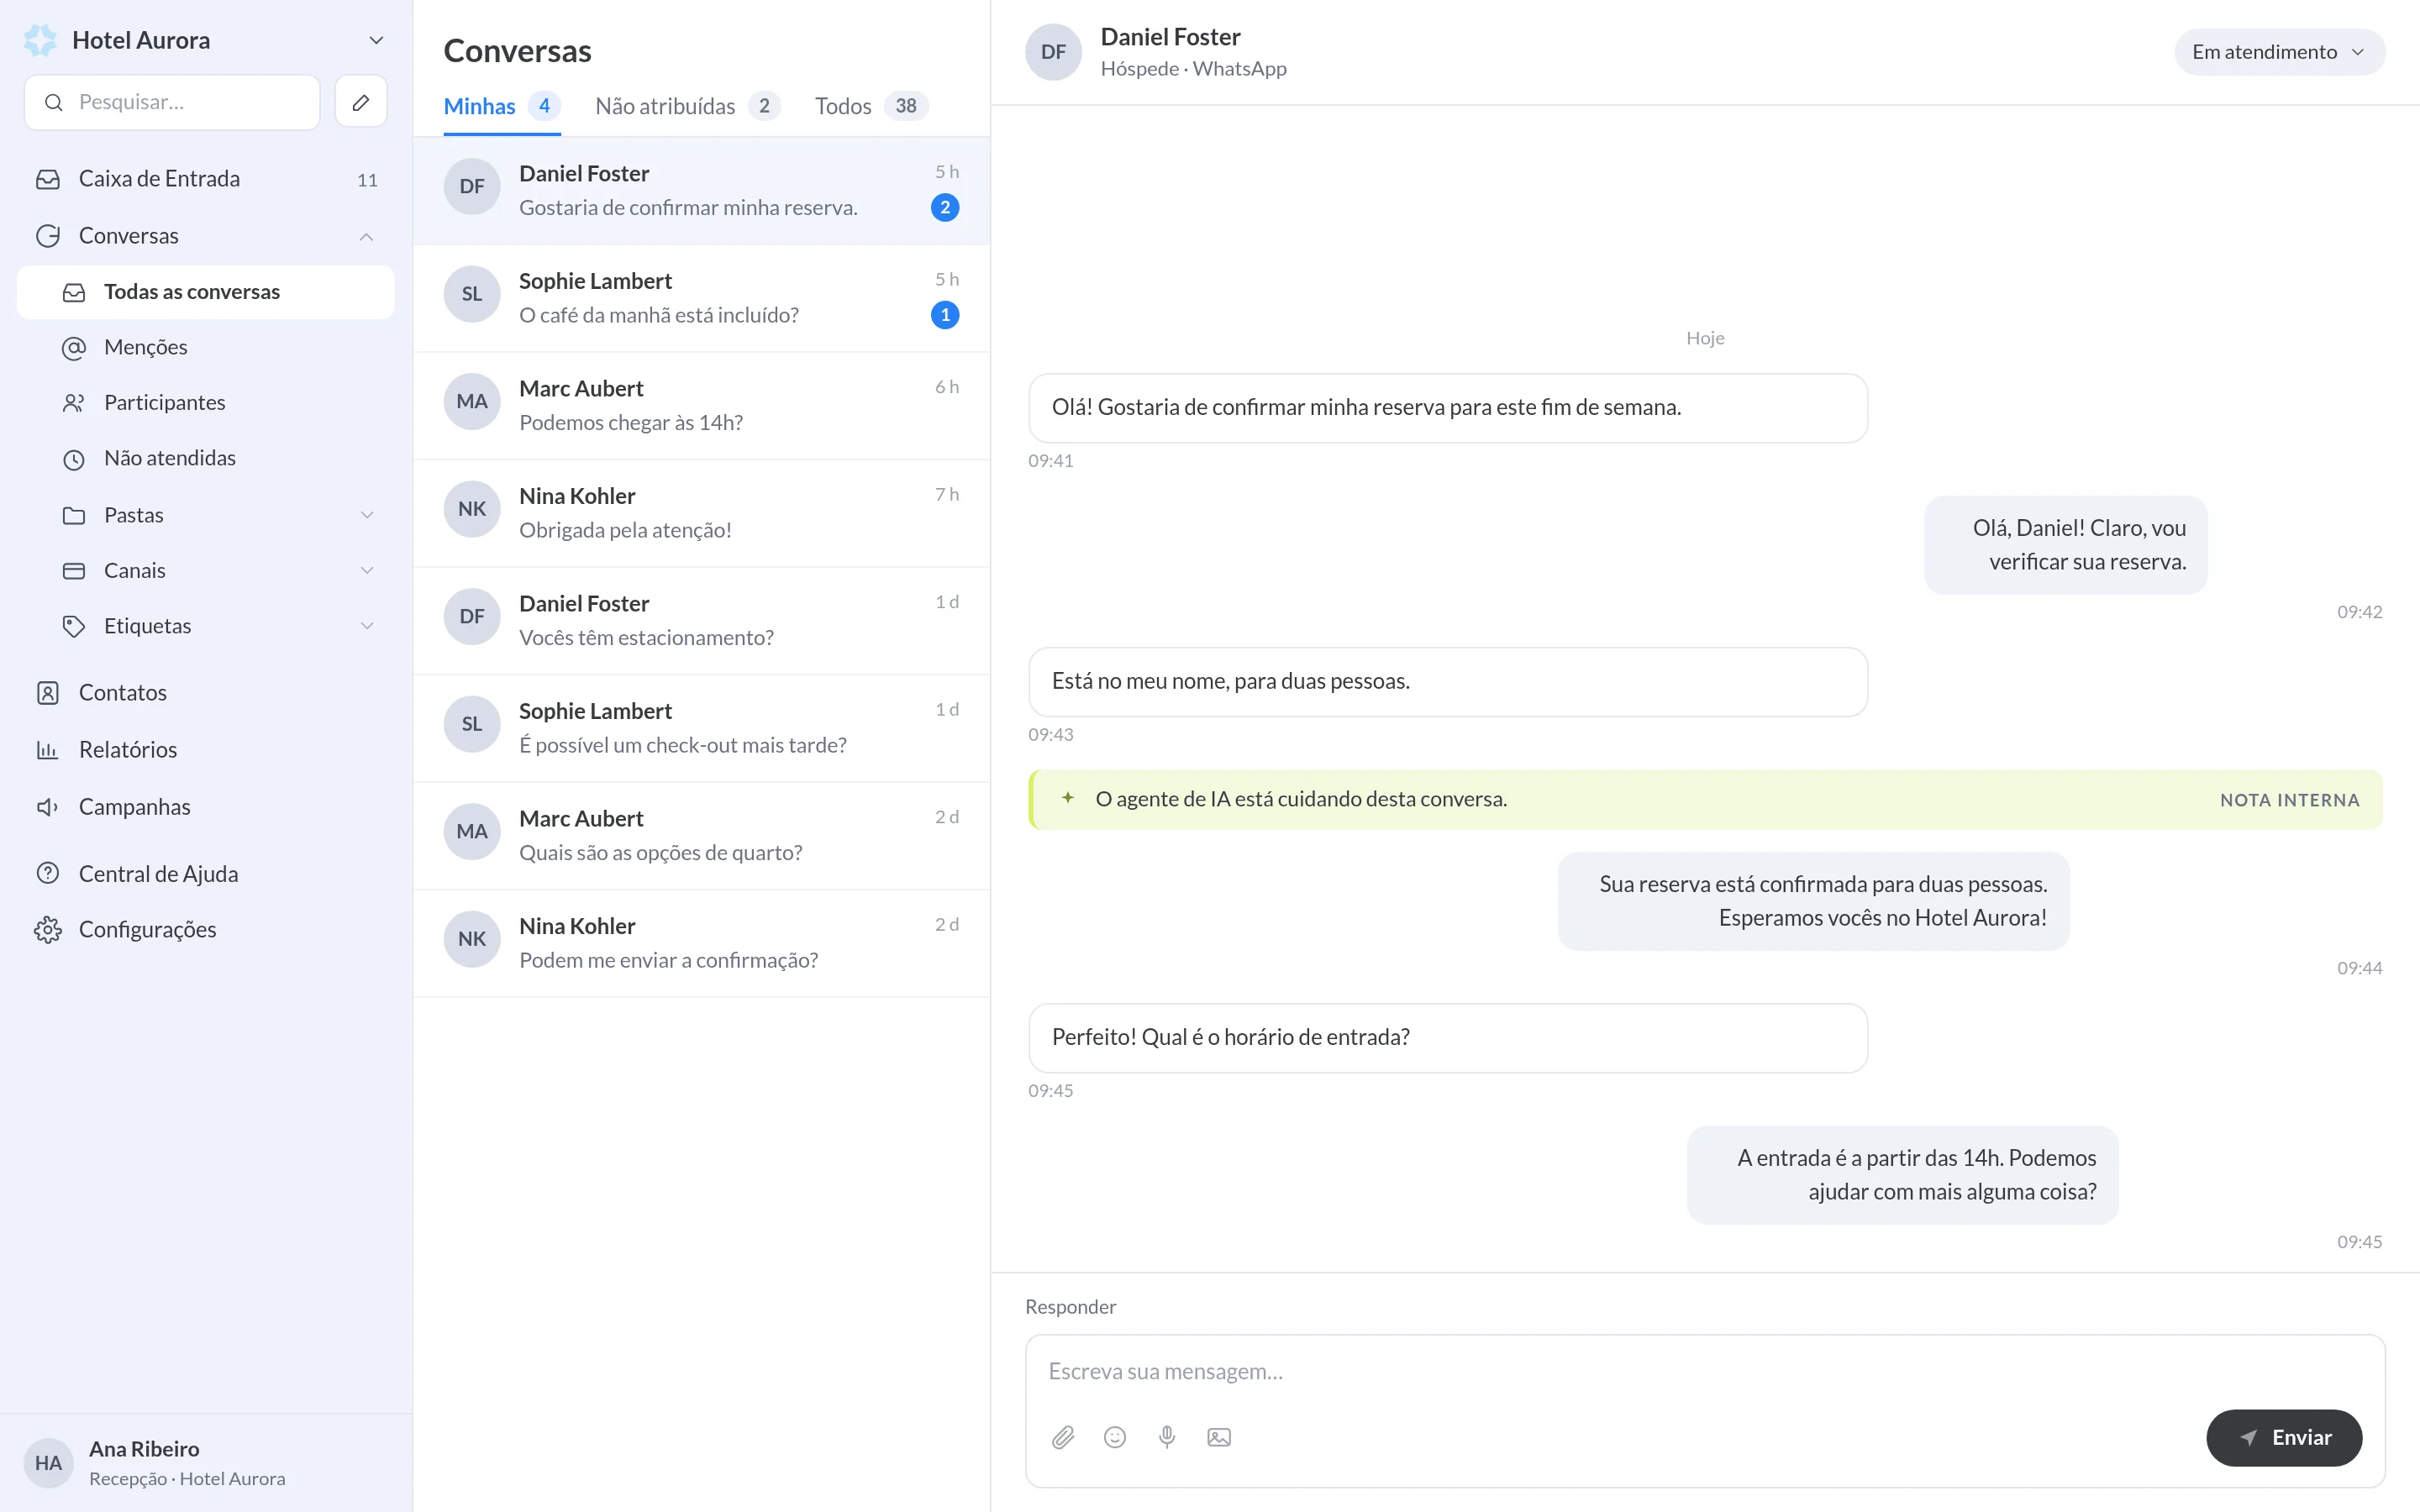The width and height of the screenshot is (2420, 1512).
Task: Click the compose new message pencil icon
Action: point(361,102)
